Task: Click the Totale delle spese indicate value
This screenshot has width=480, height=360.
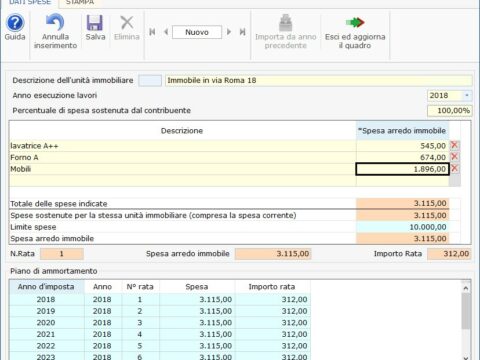Action: pyautogui.click(x=403, y=203)
